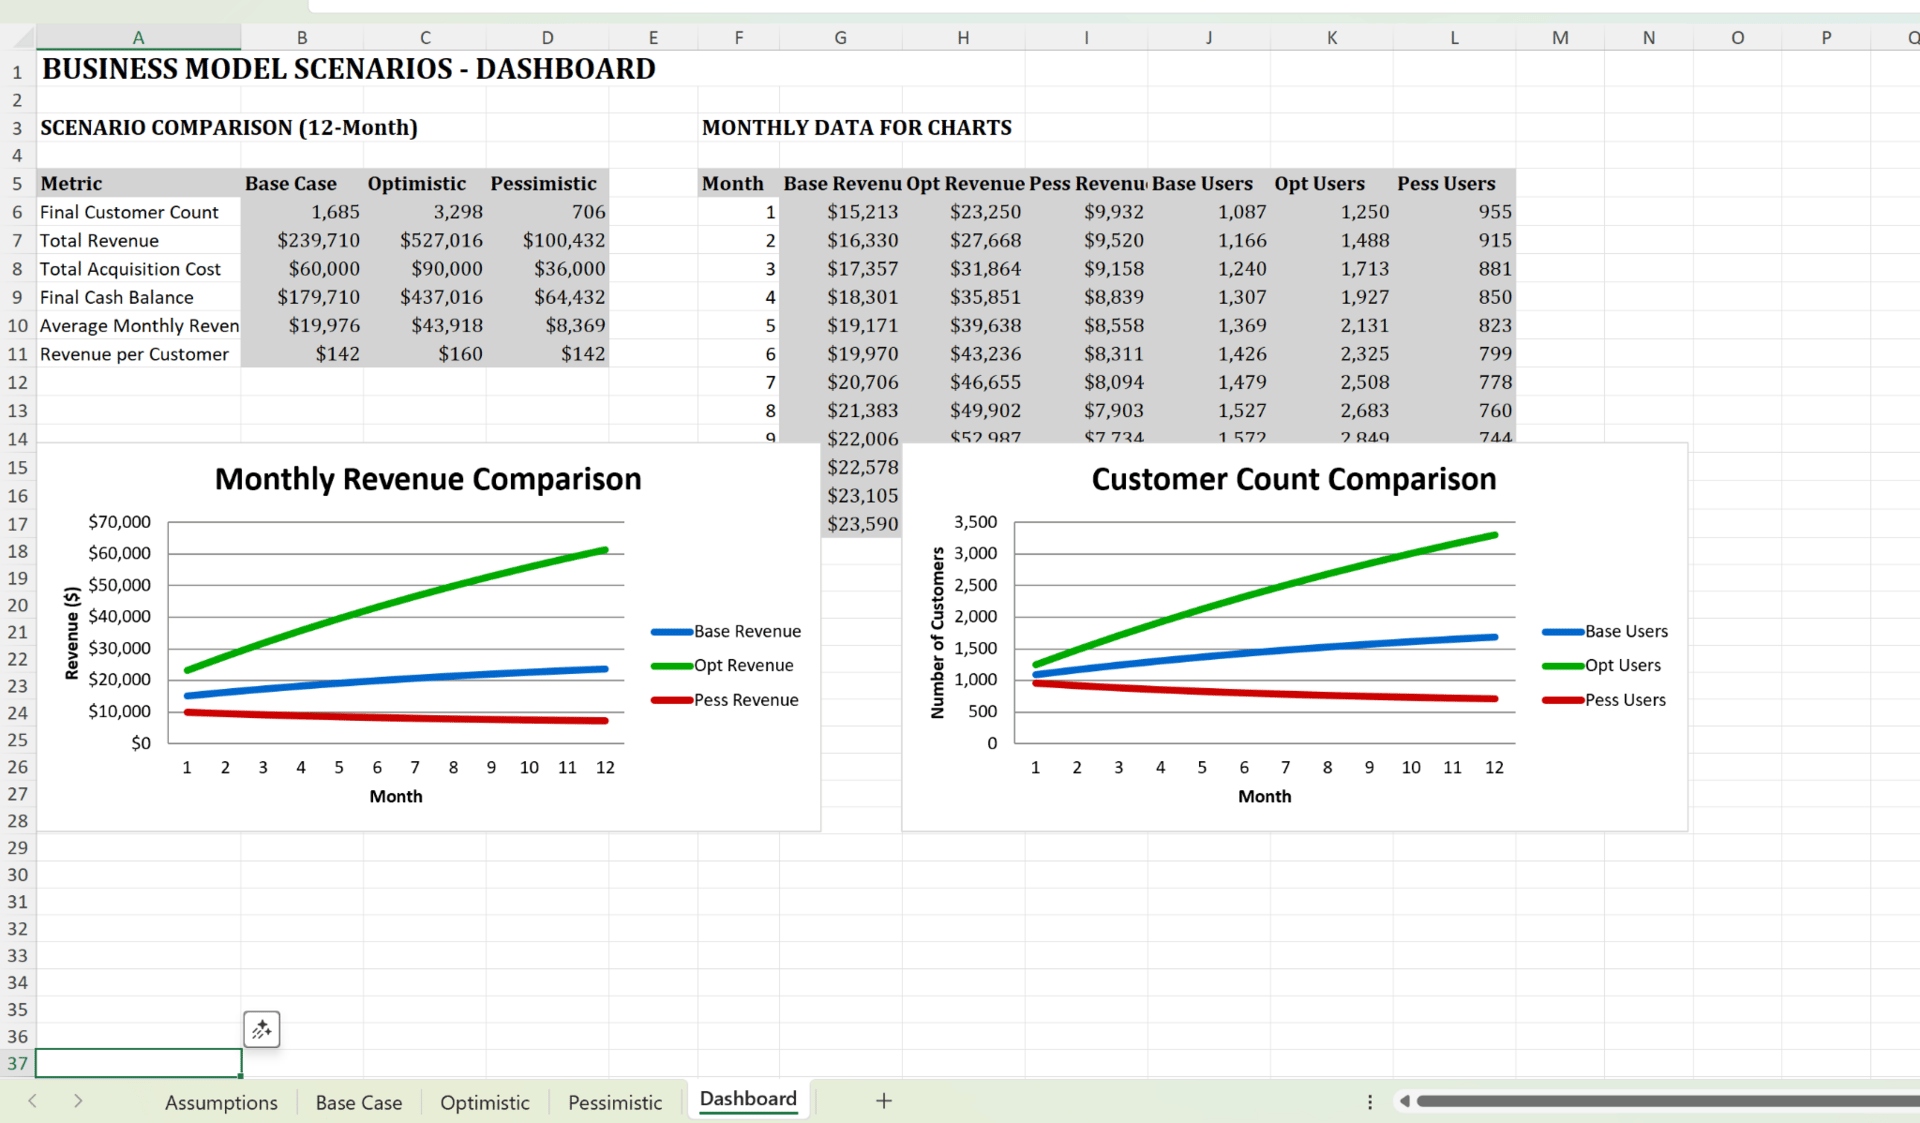Click the Quick Analysis floating icon
The width and height of the screenshot is (1920, 1123).
(x=261, y=1029)
